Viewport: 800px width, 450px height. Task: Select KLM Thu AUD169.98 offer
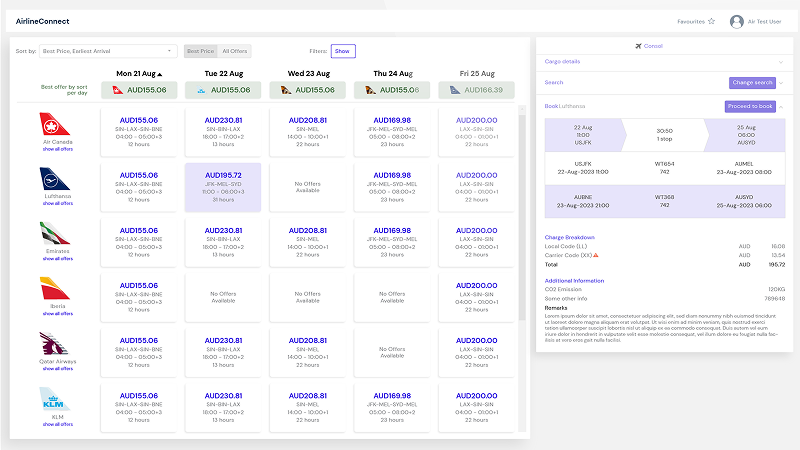tap(392, 408)
